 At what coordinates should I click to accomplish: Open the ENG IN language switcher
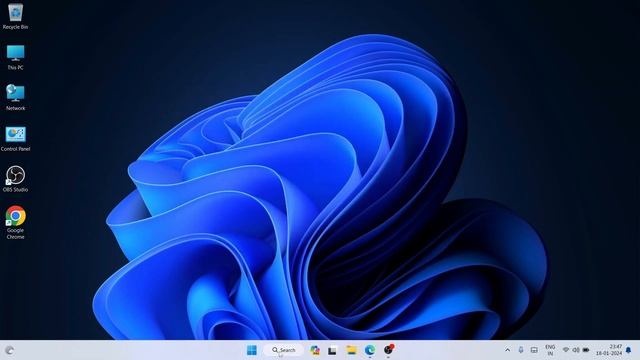click(x=550, y=350)
